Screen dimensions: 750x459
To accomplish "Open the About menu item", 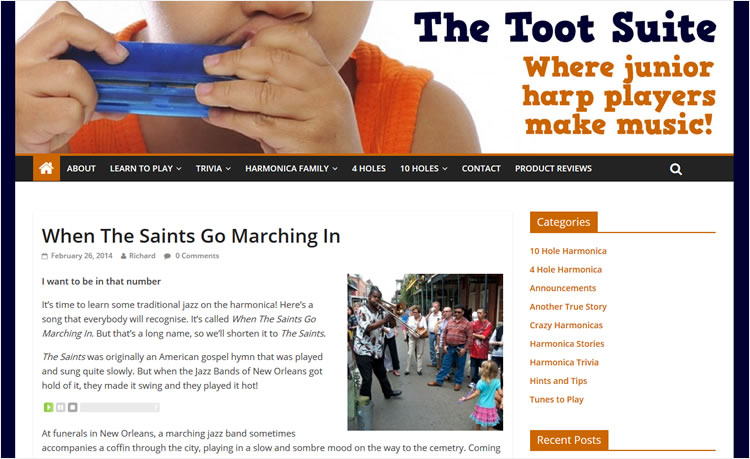I will (81, 168).
